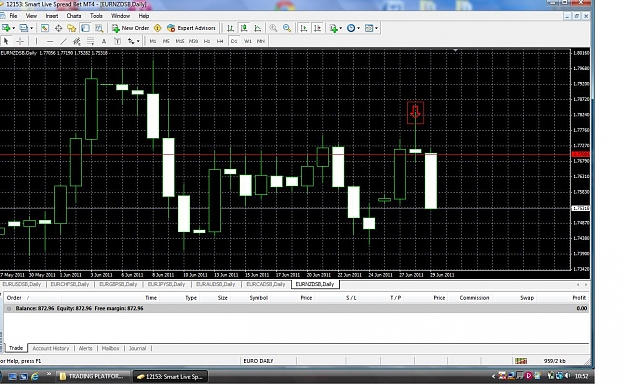
Task: Open the Tools menu
Action: coord(96,16)
